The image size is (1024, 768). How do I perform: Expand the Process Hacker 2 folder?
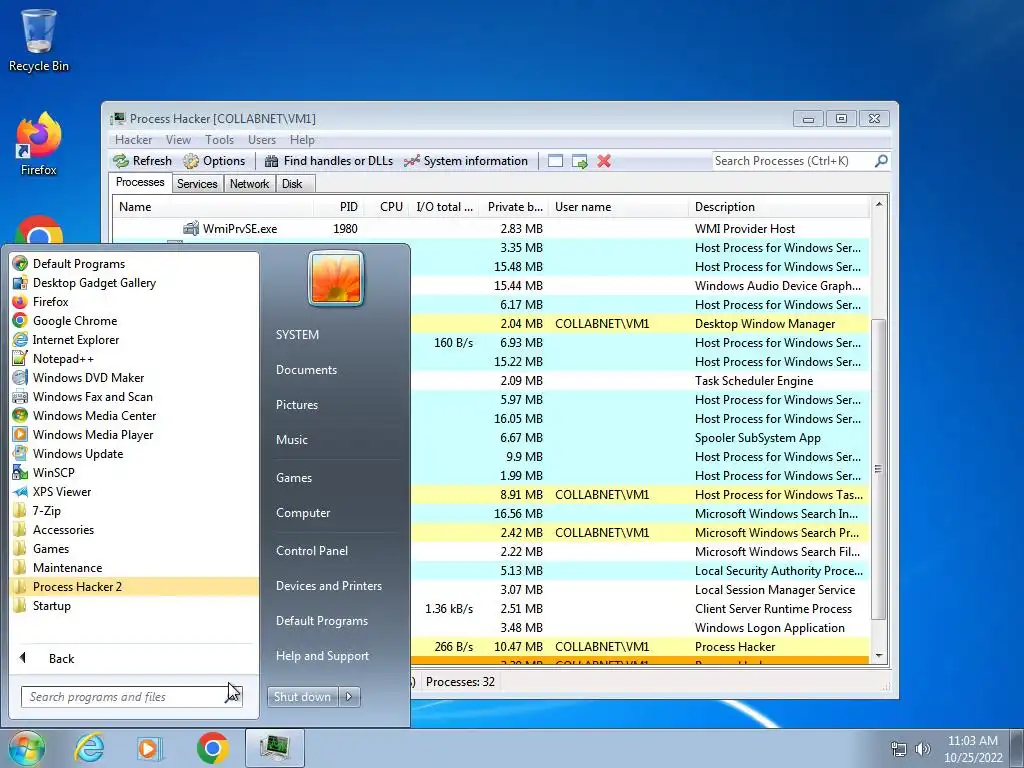[134, 586]
